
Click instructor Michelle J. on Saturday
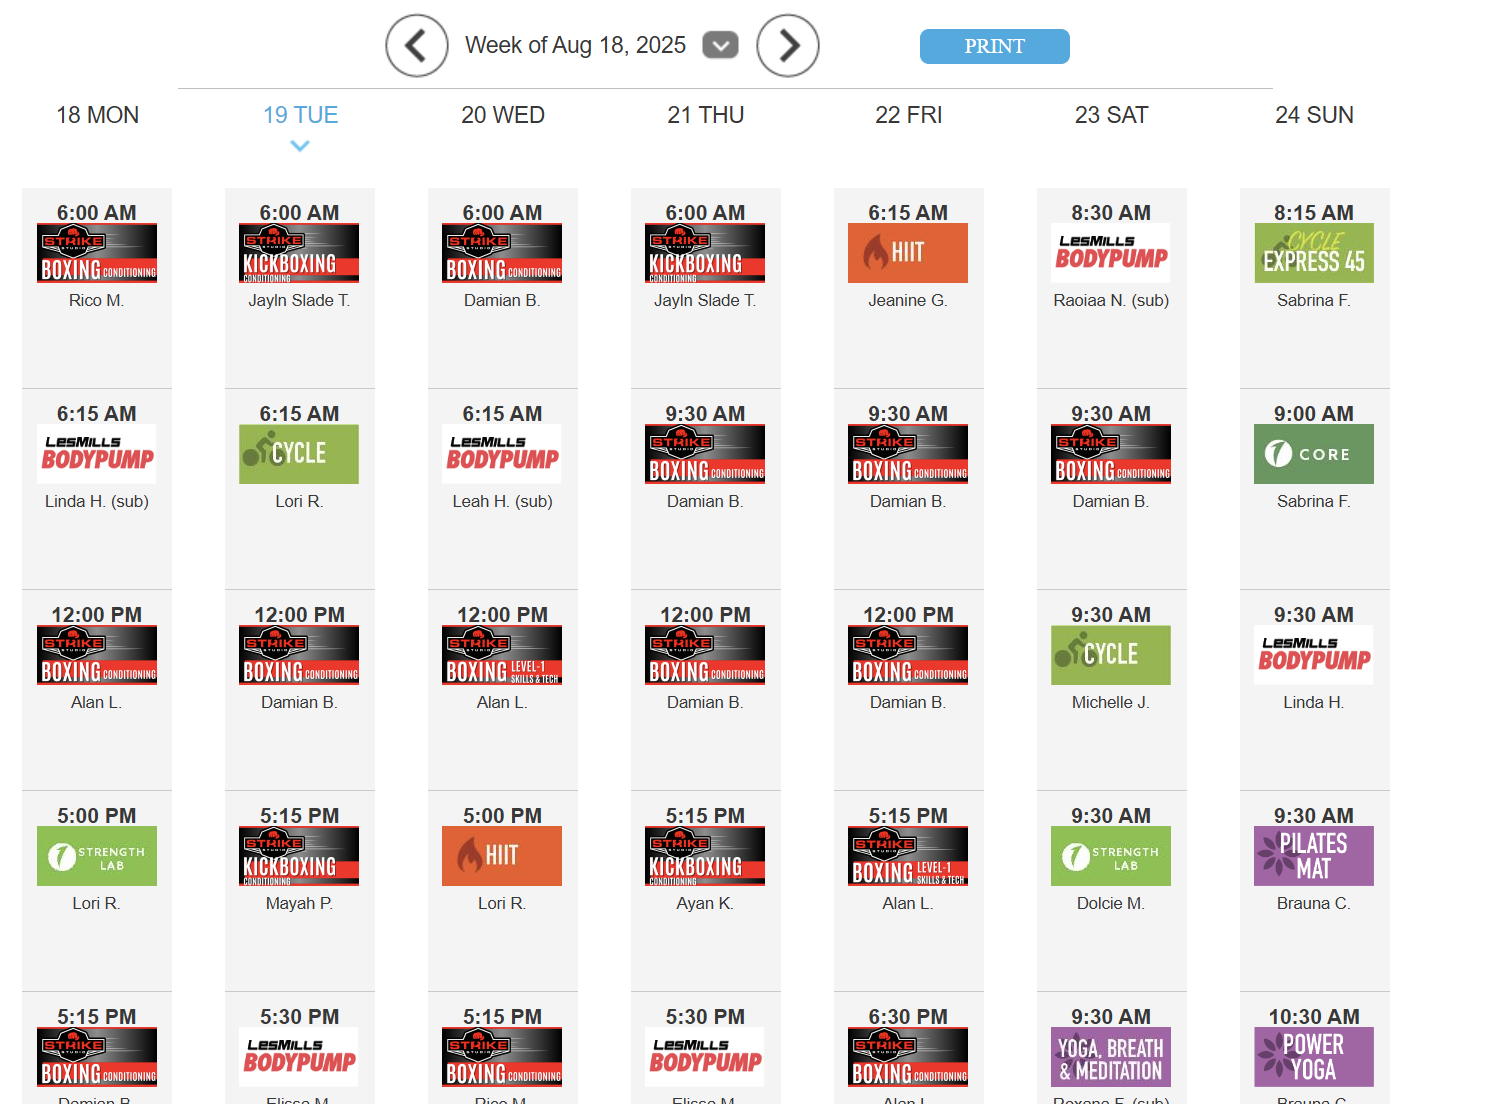tap(1111, 702)
